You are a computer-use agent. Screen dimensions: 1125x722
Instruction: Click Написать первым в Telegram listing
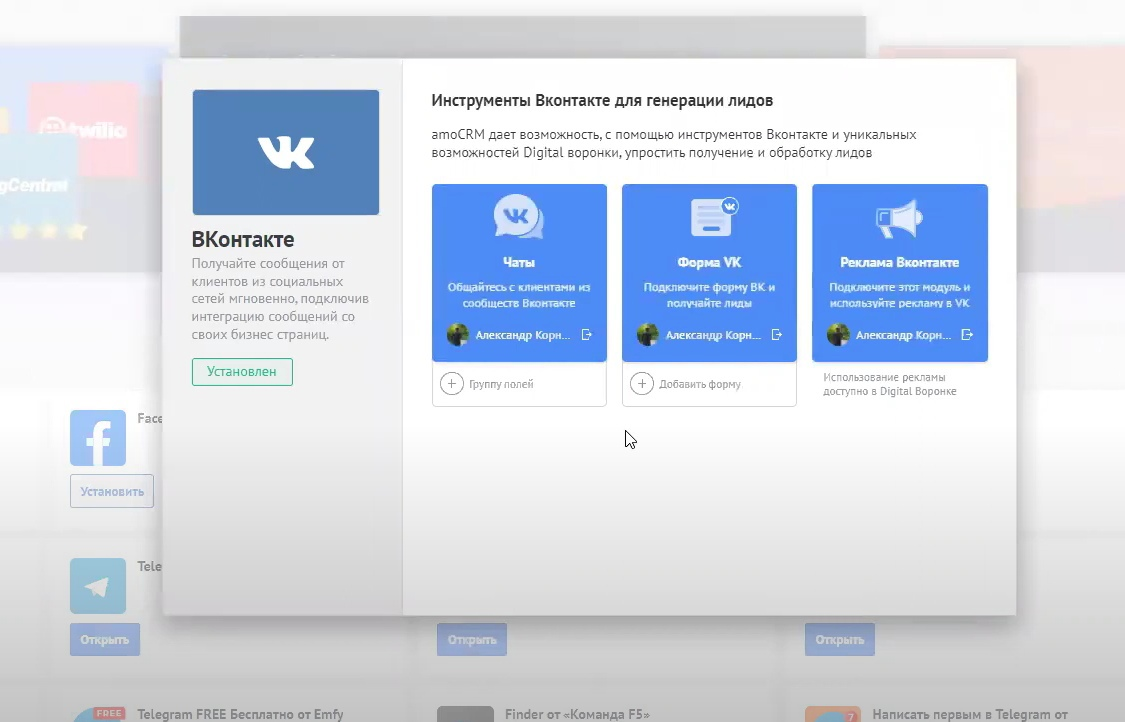[x=970, y=714]
